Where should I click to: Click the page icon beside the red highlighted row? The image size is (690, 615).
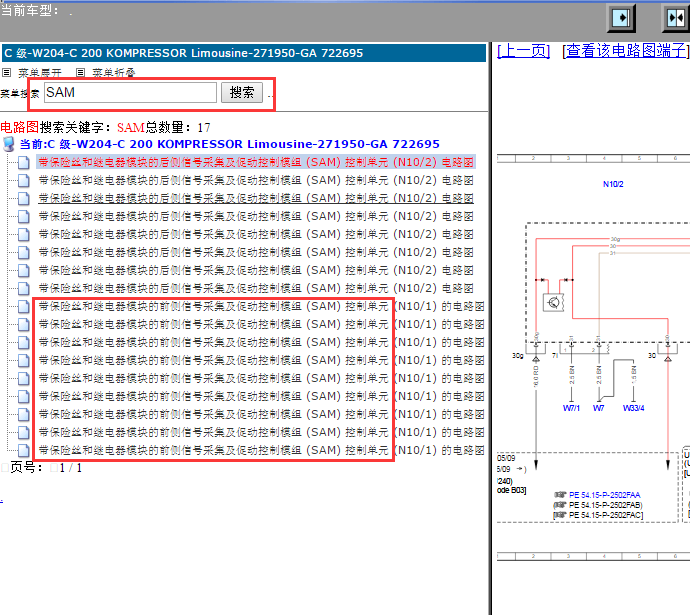pyautogui.click(x=24, y=162)
